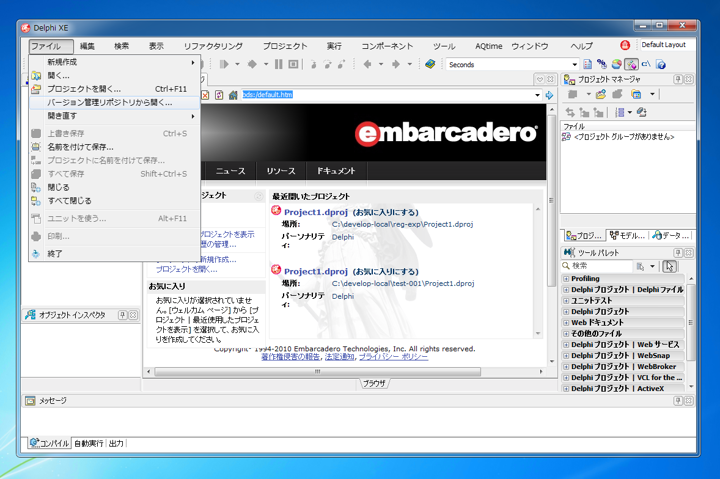Viewport: 720px width, 479px height.
Task: Expand the その他のファイル category
Action: [x=566, y=334]
